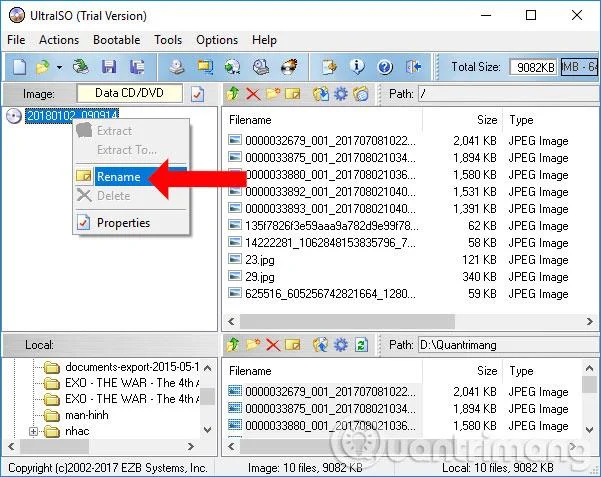
Task: Click the Local tree scroll down arrow
Action: click(207, 430)
